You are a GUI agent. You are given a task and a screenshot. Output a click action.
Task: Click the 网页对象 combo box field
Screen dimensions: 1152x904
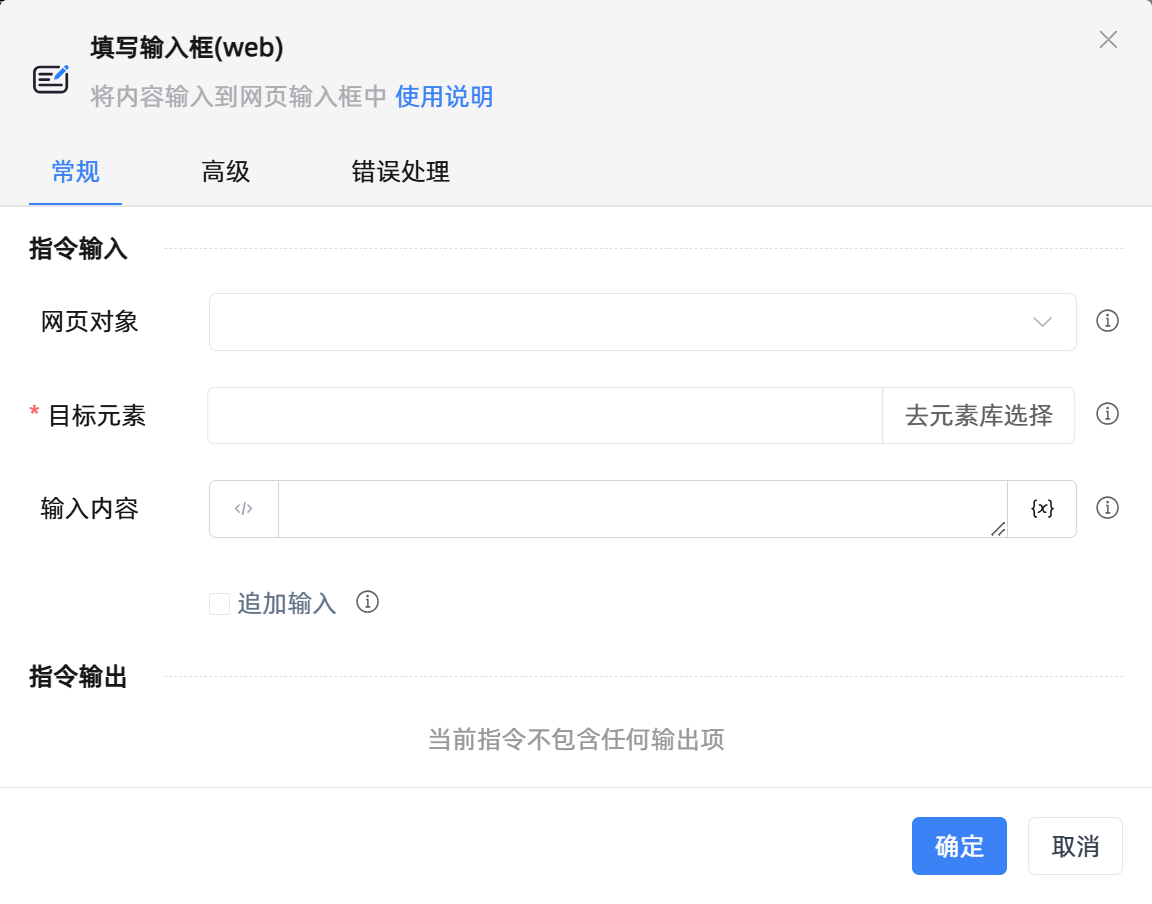[x=642, y=322]
